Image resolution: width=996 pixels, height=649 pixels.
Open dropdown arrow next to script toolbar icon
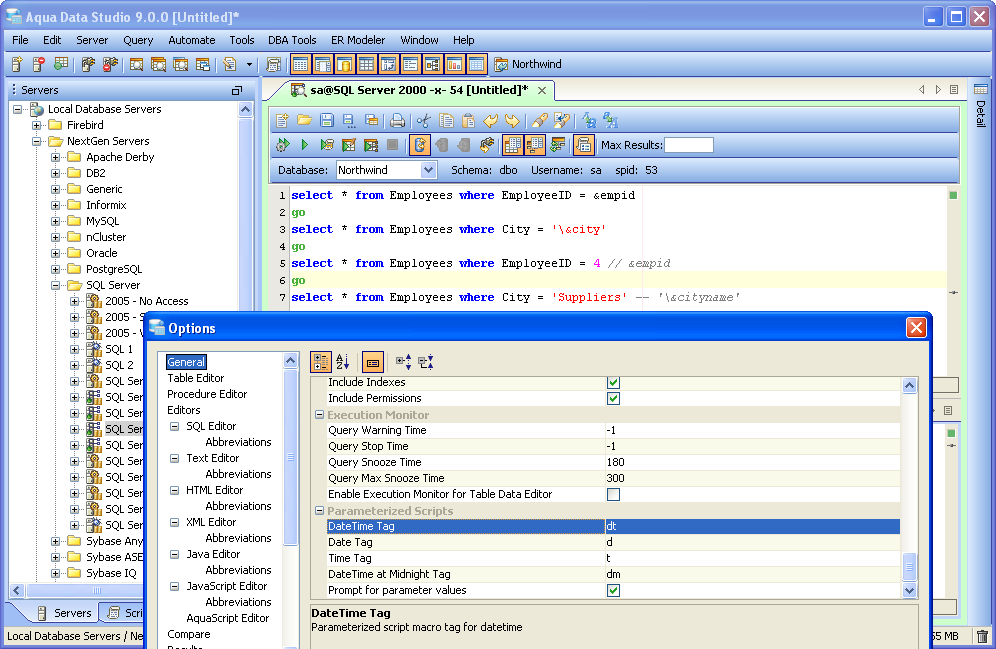[x=249, y=64]
